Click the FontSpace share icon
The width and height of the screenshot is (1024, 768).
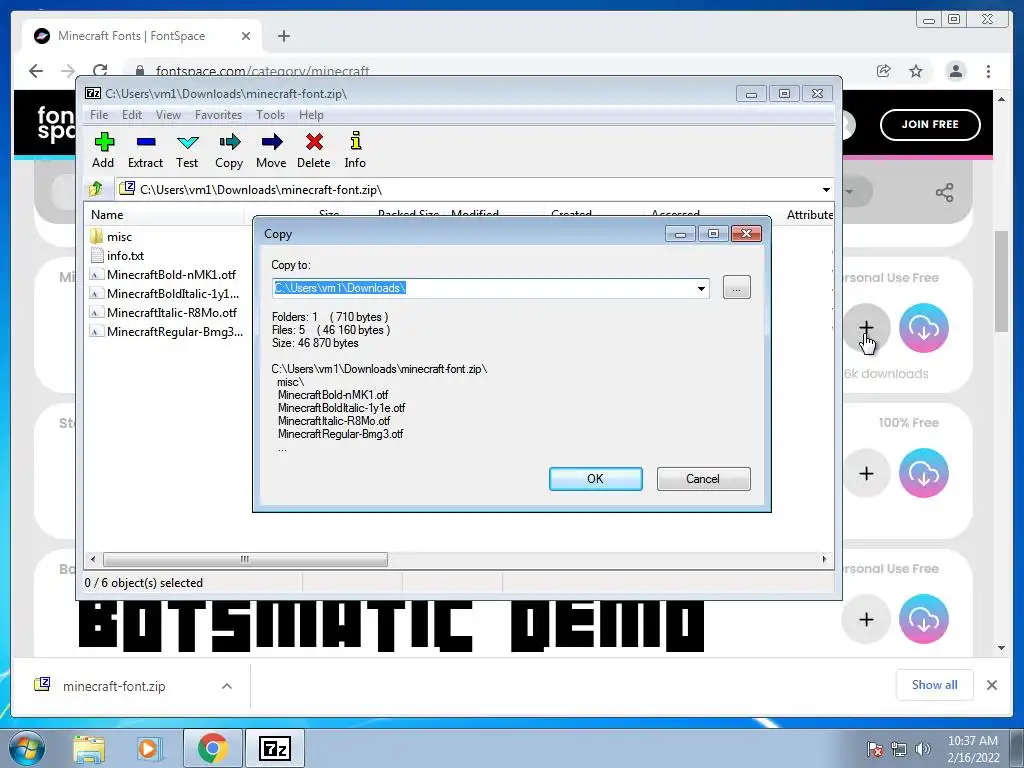pos(944,192)
